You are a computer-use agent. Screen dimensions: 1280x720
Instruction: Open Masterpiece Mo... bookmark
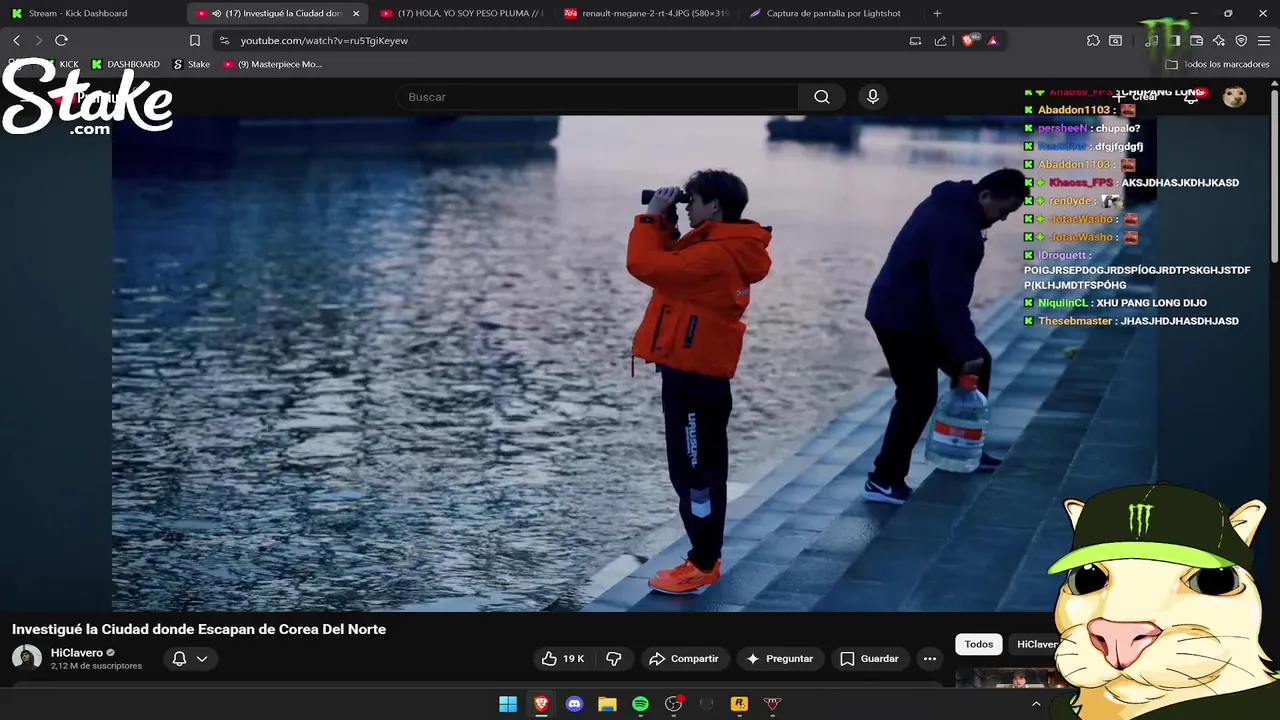click(x=272, y=64)
